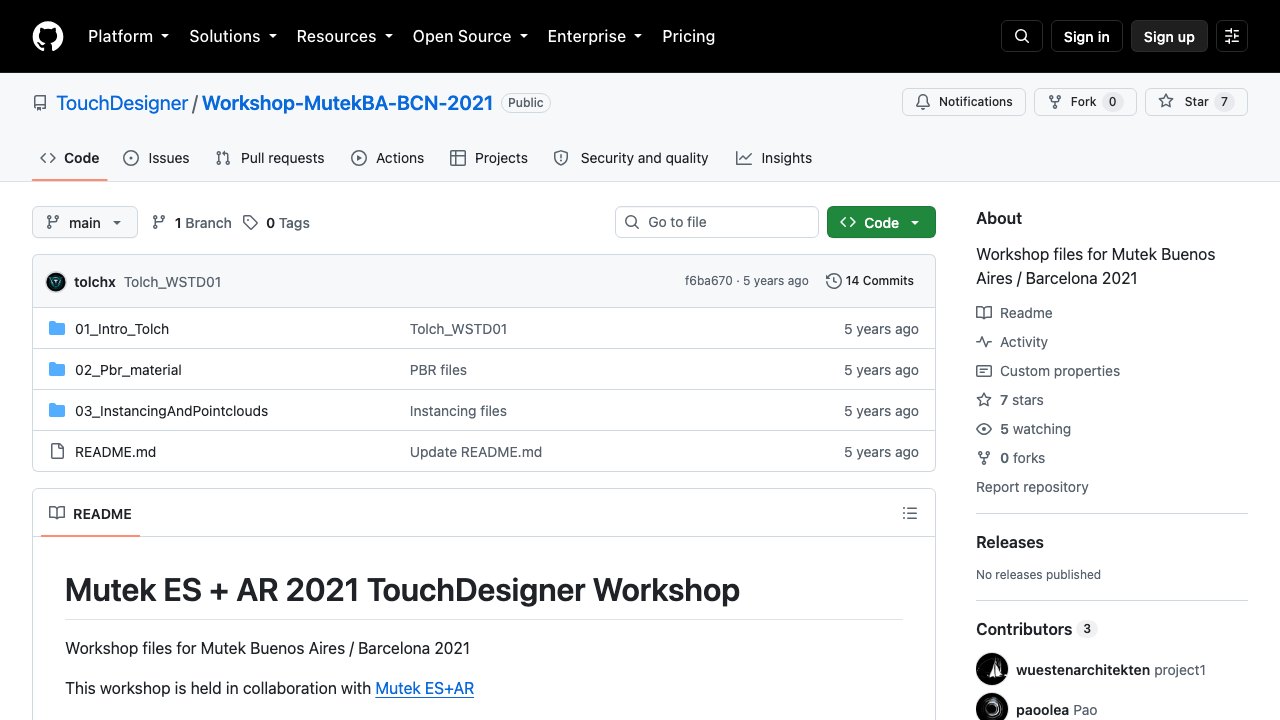Click wuestenarchitekten contributor avatar
1280x720 pixels.
pyautogui.click(x=992, y=669)
